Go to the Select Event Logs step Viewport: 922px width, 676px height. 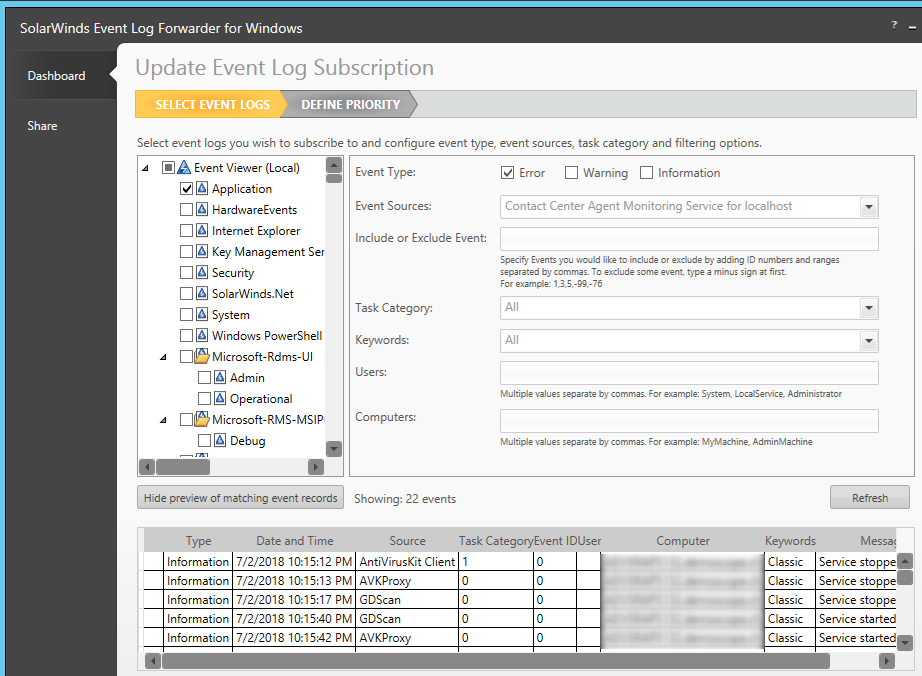point(212,105)
